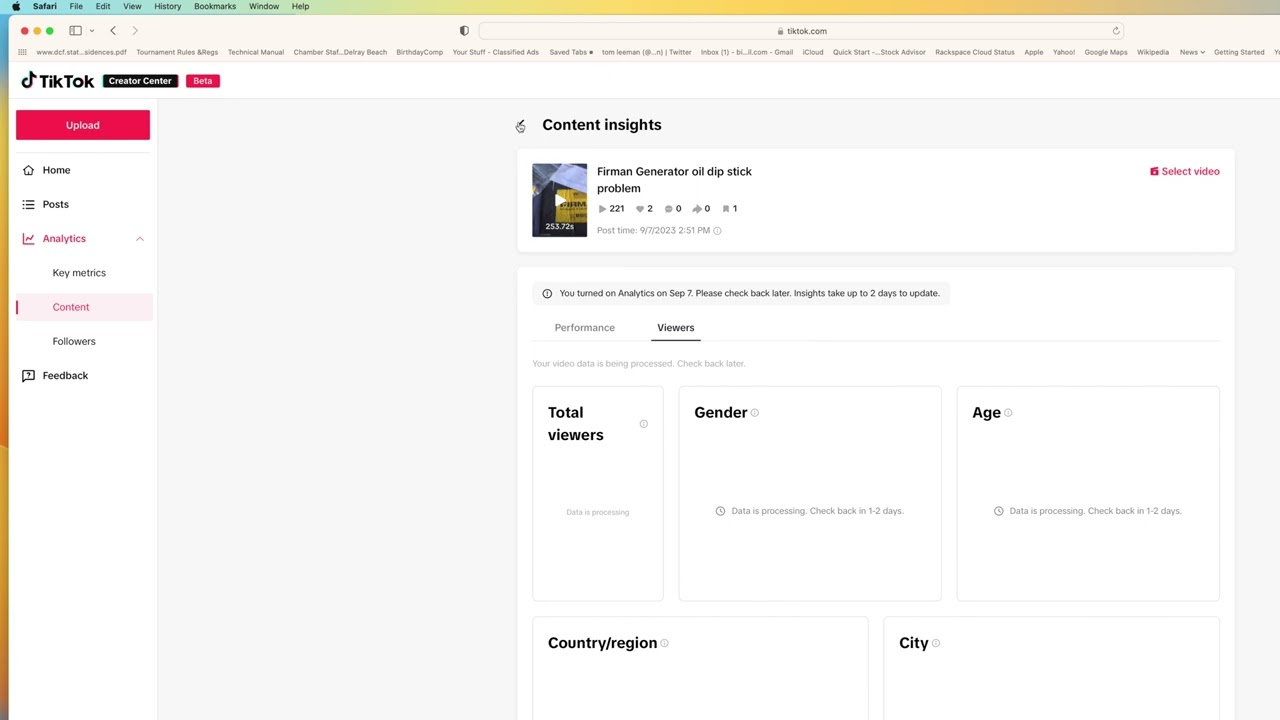
Task: Click the post time info icon
Action: click(717, 231)
